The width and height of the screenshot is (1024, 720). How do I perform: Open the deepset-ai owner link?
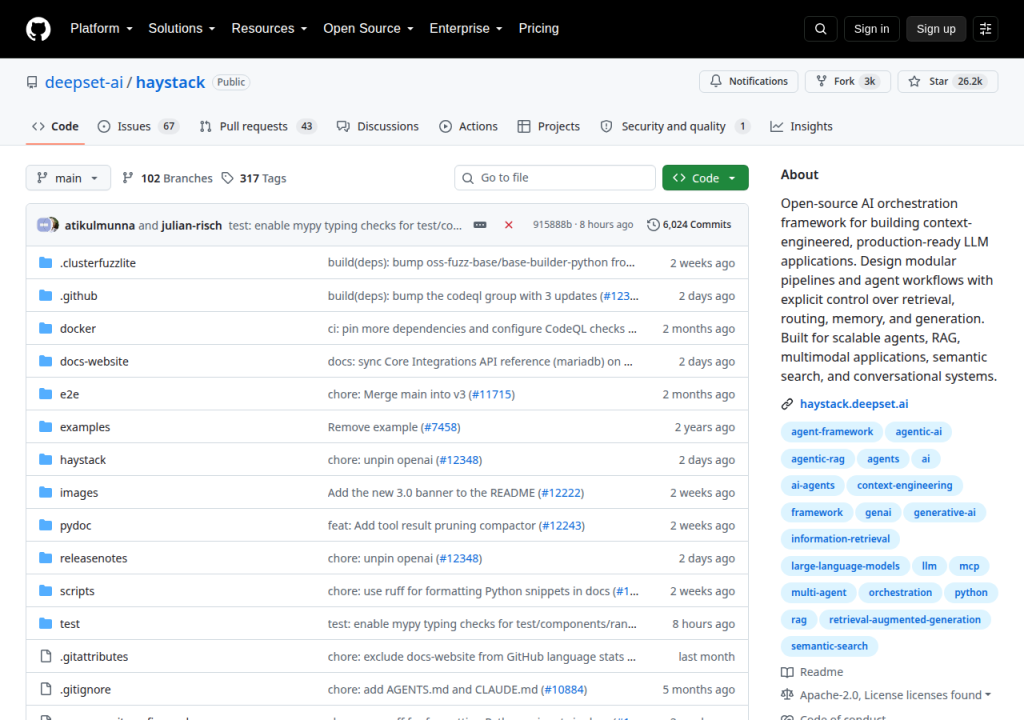click(x=84, y=82)
